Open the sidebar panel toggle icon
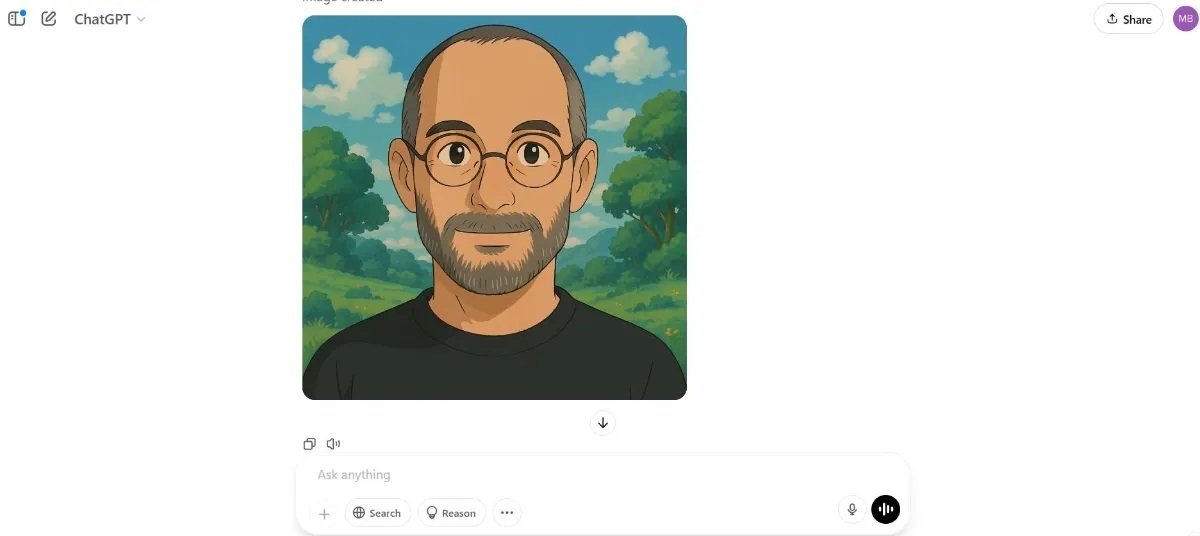This screenshot has height=536, width=1200. pyautogui.click(x=16, y=18)
